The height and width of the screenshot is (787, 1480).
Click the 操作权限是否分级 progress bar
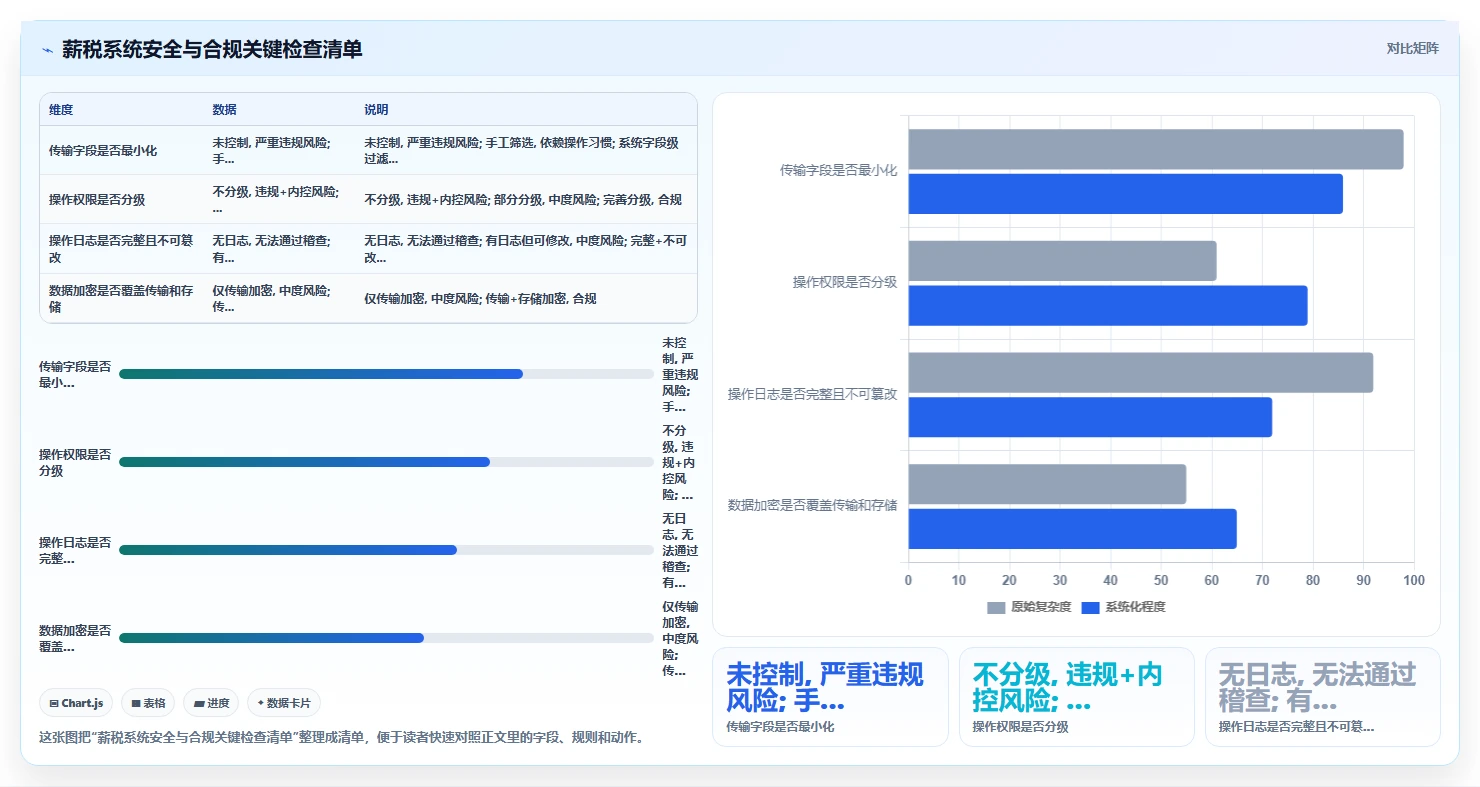[x=386, y=462]
